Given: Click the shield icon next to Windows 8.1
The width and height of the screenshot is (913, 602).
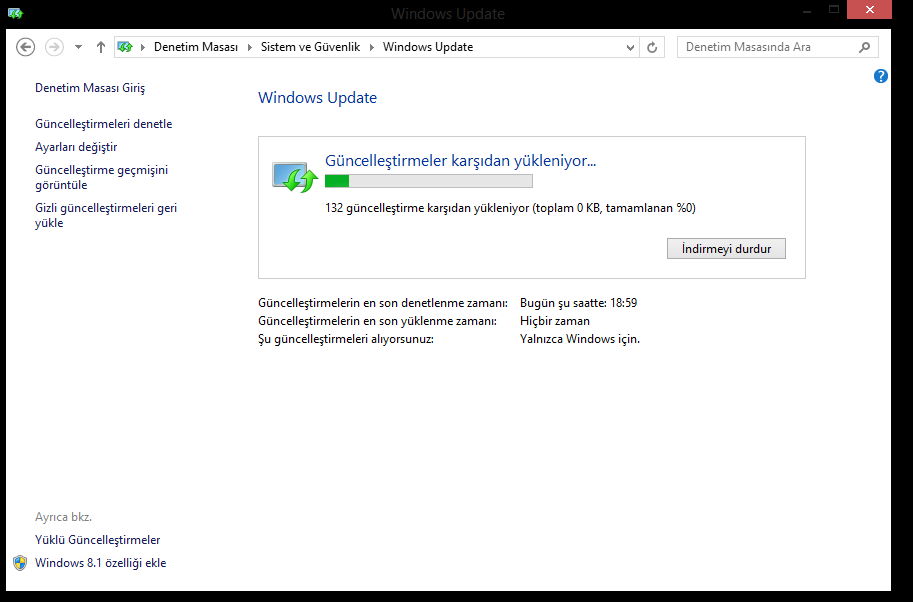Looking at the screenshot, I should coord(20,563).
